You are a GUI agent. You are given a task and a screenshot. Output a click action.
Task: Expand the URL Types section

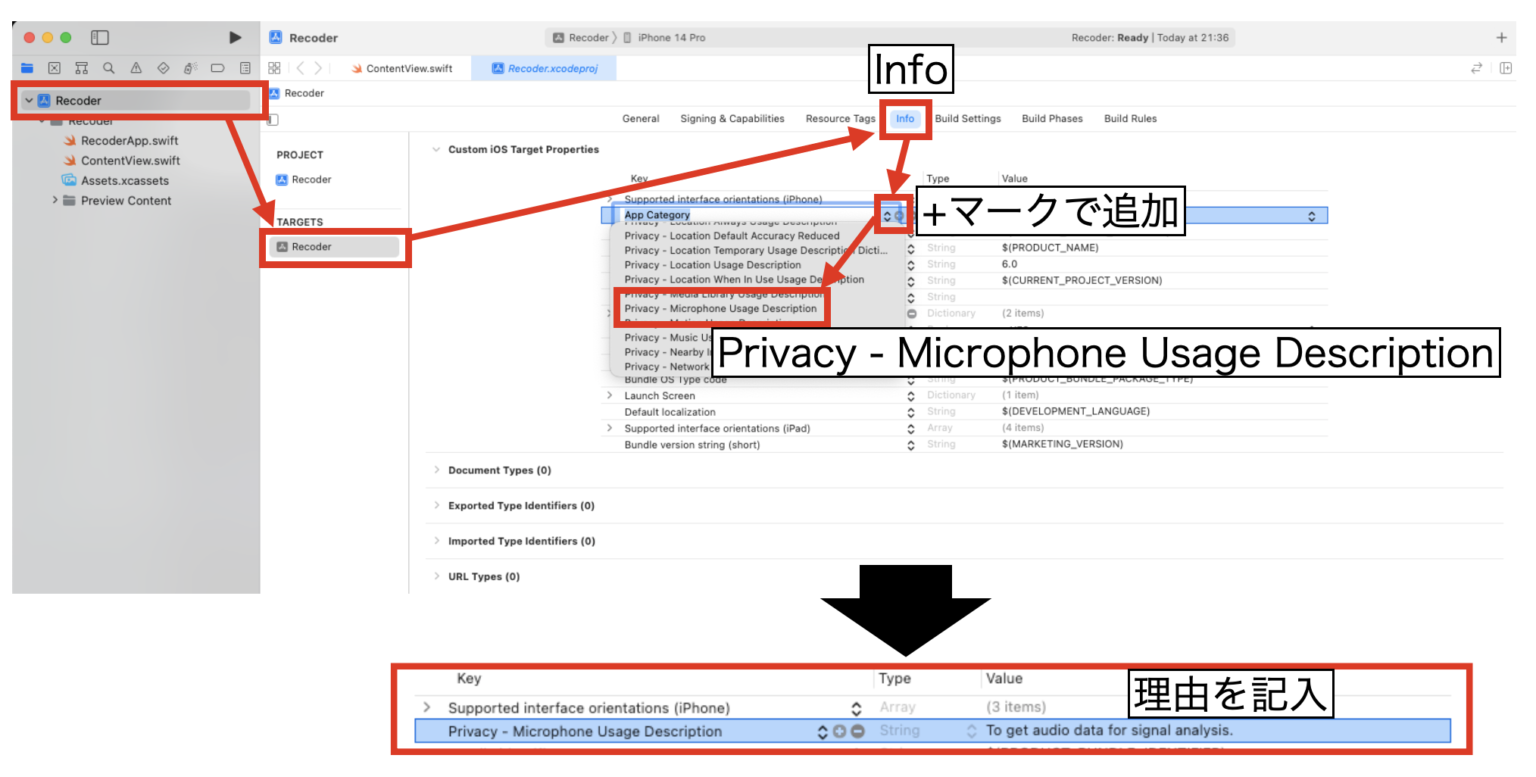pos(436,577)
